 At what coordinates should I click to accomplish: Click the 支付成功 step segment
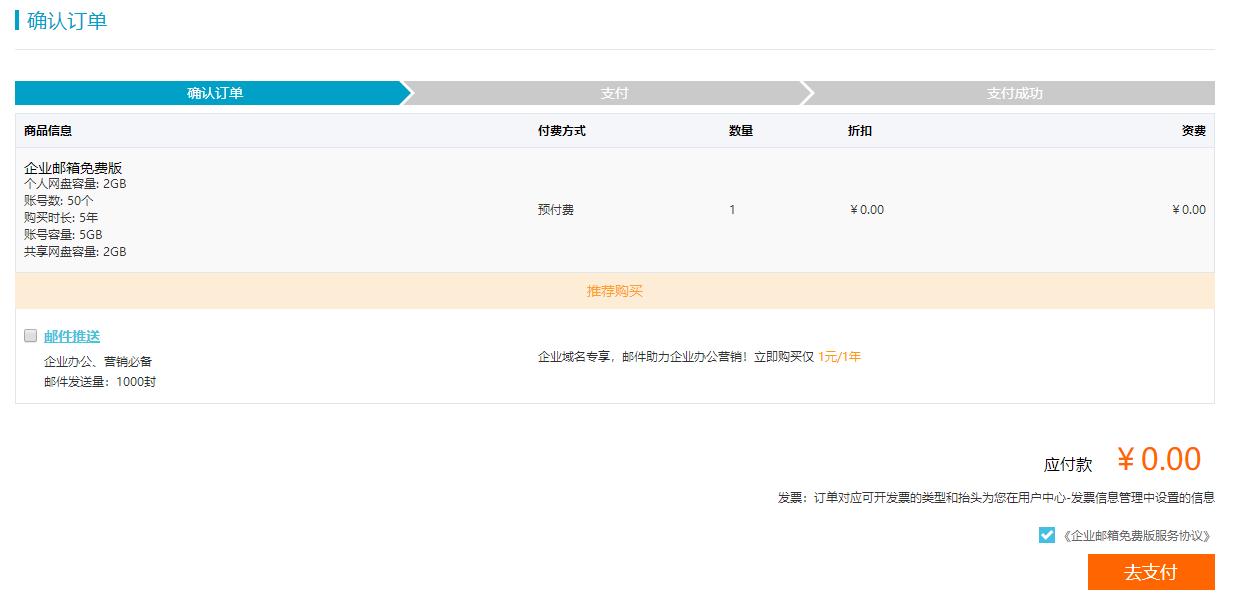click(1014, 92)
